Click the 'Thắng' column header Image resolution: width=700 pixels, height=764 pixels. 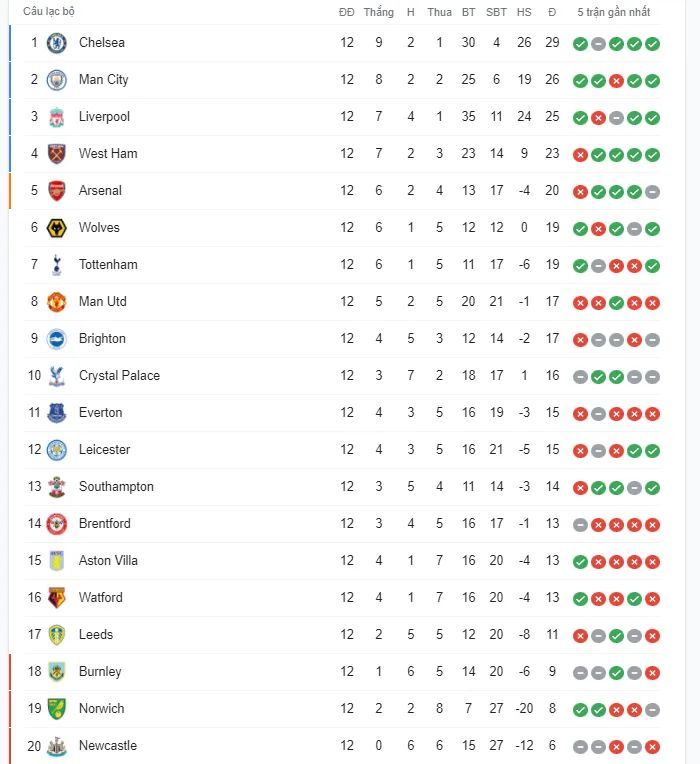pyautogui.click(x=378, y=12)
